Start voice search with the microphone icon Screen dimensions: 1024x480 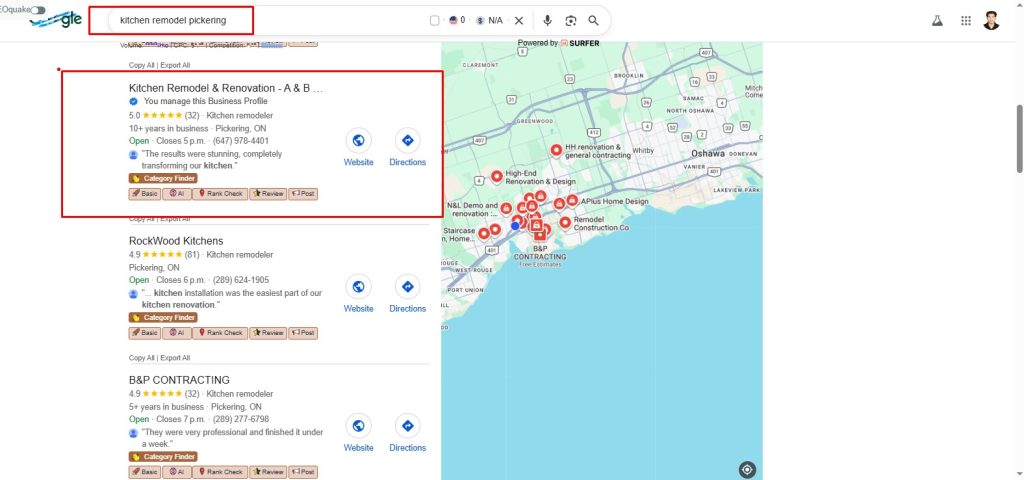pyautogui.click(x=547, y=21)
